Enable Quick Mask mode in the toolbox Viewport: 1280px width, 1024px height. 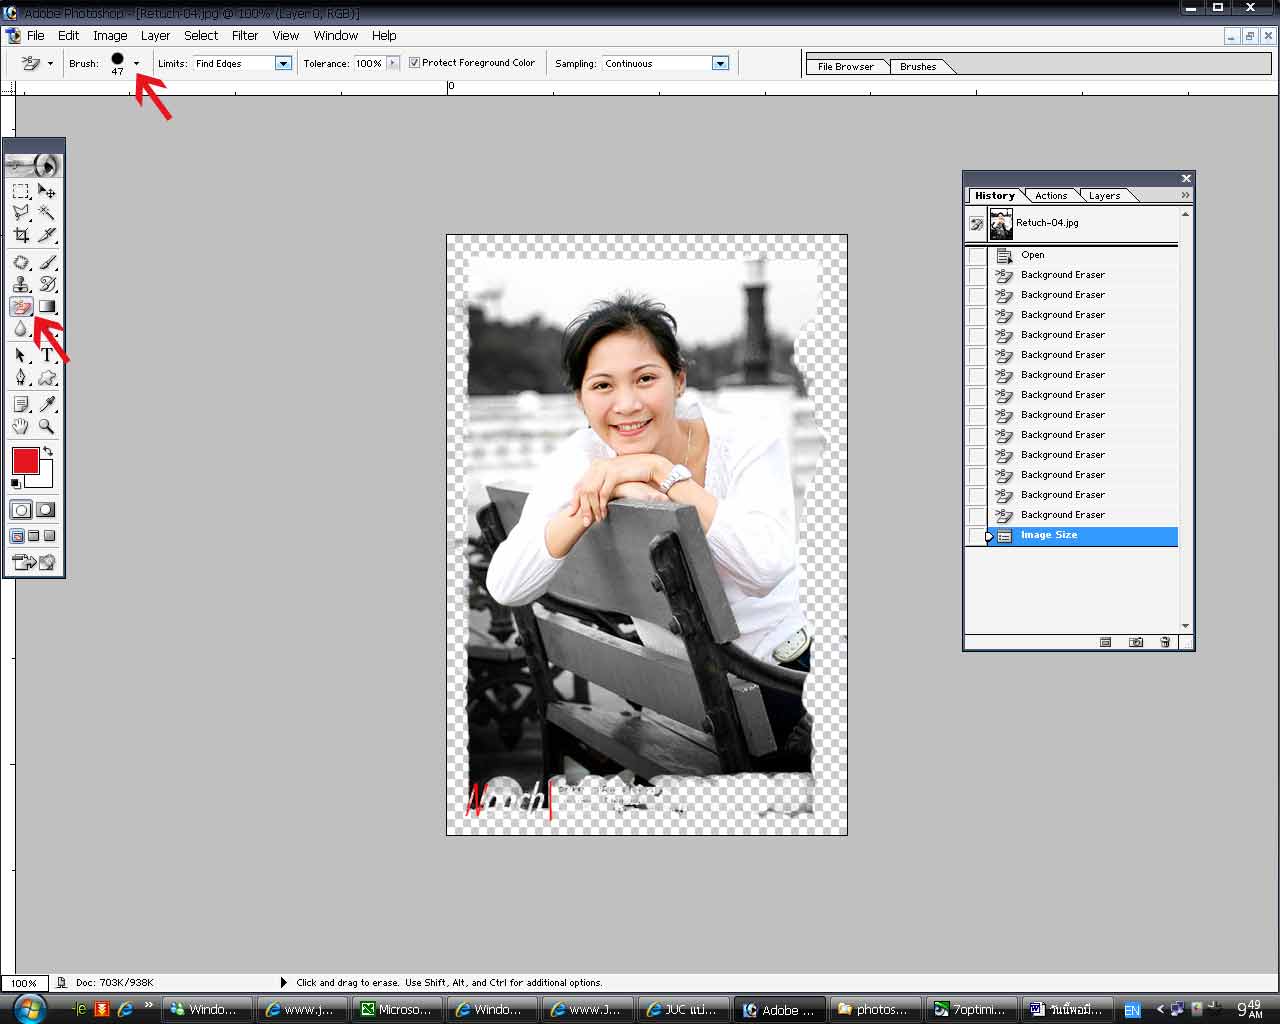[46, 510]
